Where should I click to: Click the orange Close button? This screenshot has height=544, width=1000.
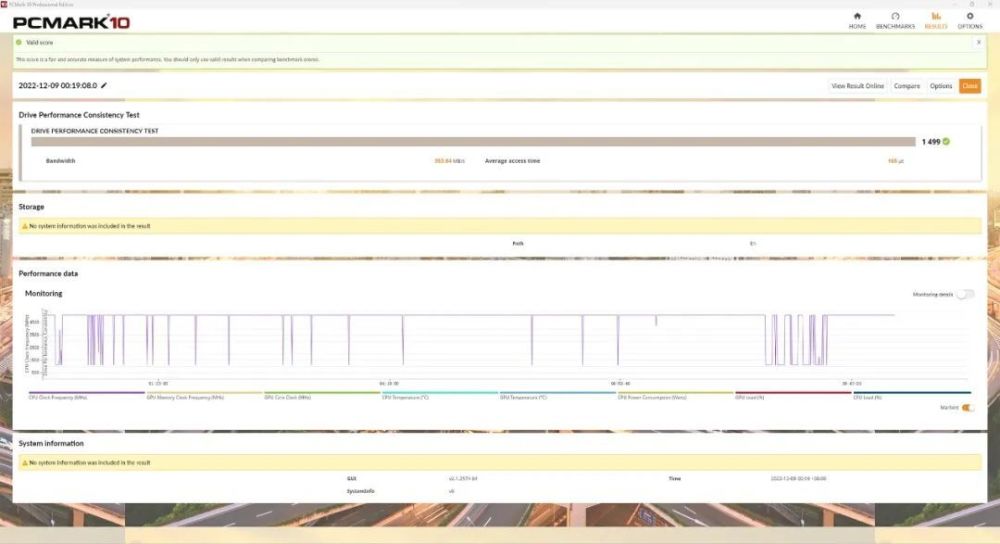tap(970, 86)
